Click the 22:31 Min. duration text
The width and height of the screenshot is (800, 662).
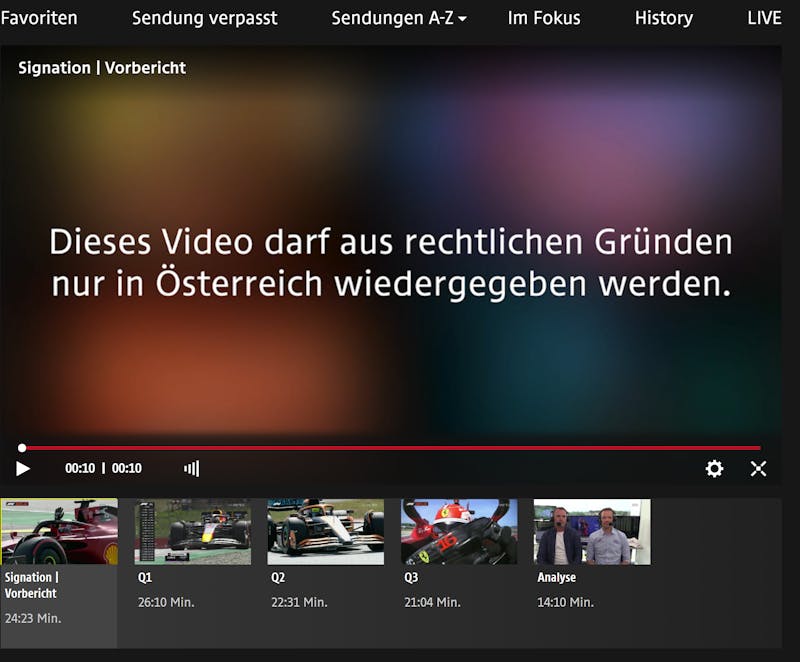coord(299,602)
